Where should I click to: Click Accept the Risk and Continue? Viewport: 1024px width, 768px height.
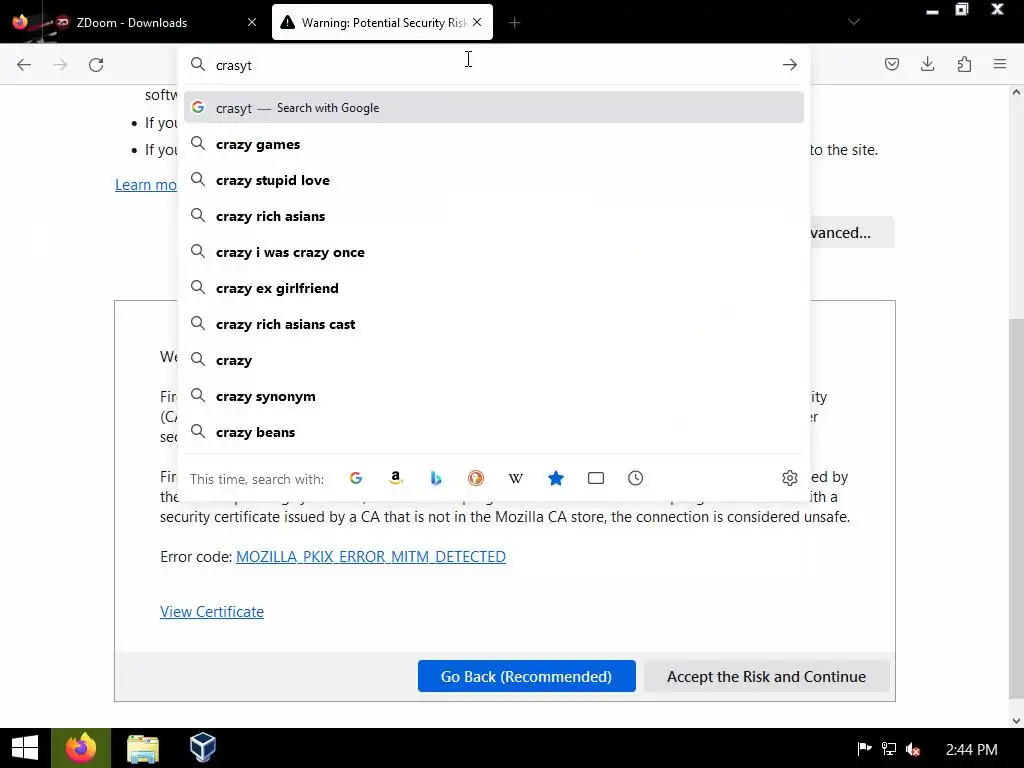coord(766,676)
